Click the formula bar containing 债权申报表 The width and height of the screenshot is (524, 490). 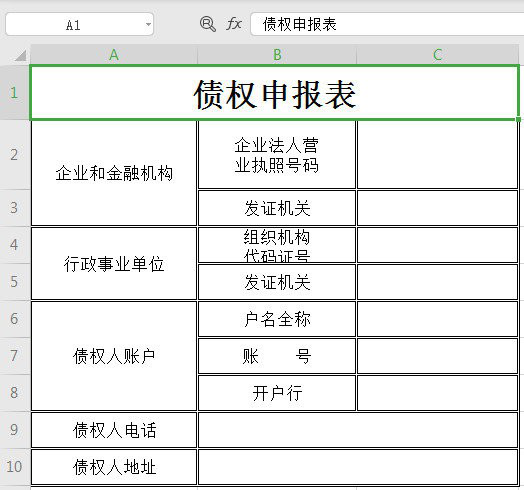pyautogui.click(x=387, y=24)
